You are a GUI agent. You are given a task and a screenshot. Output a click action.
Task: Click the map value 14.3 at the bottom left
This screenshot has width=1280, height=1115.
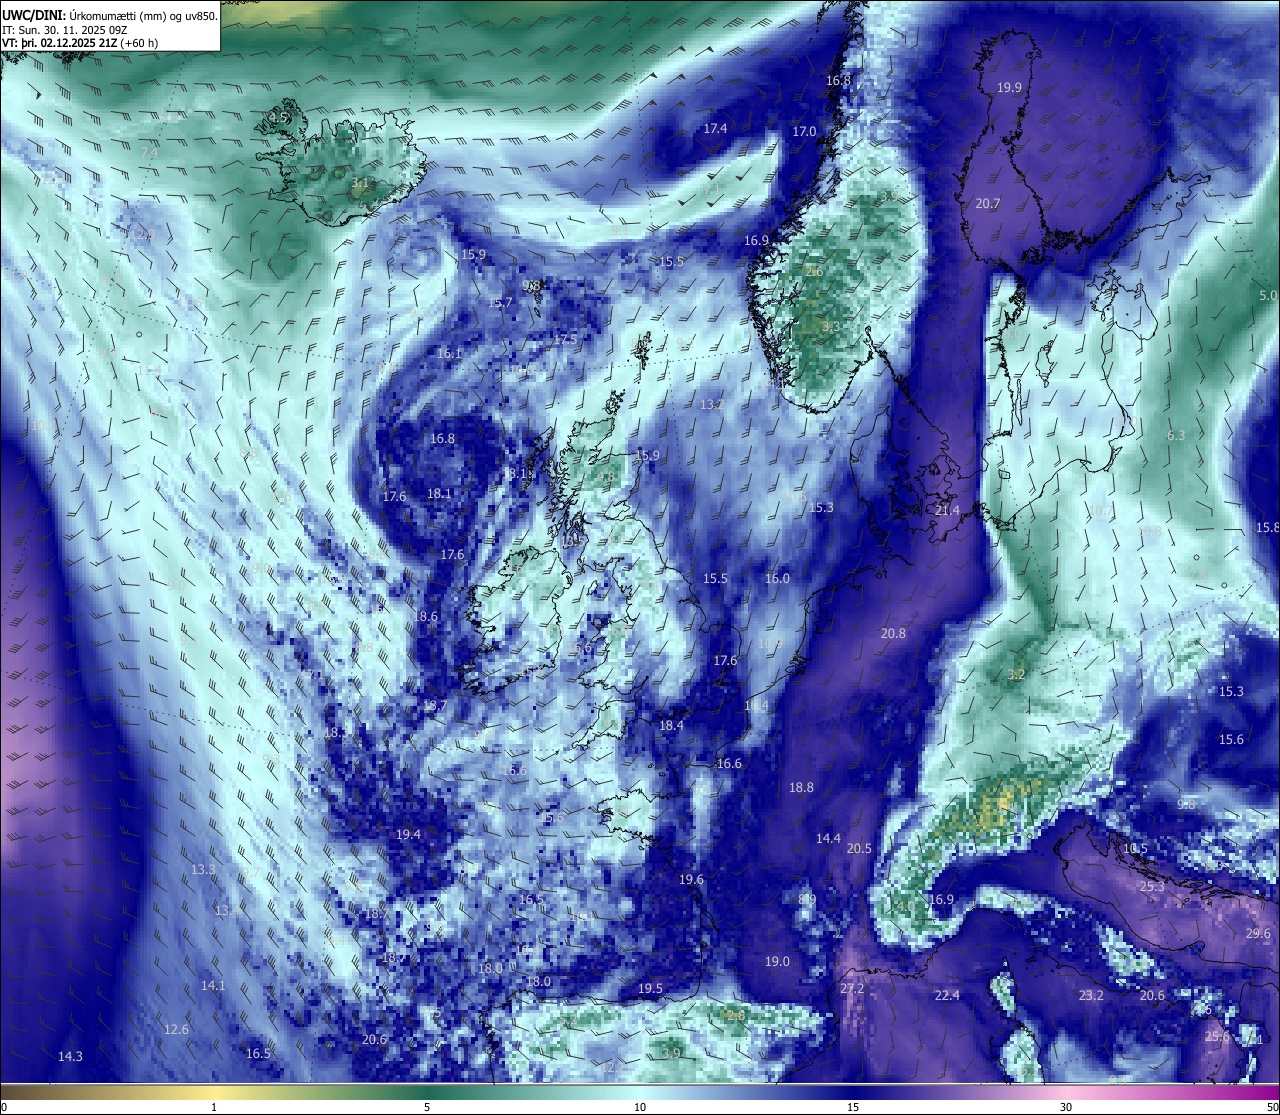click(x=70, y=1057)
